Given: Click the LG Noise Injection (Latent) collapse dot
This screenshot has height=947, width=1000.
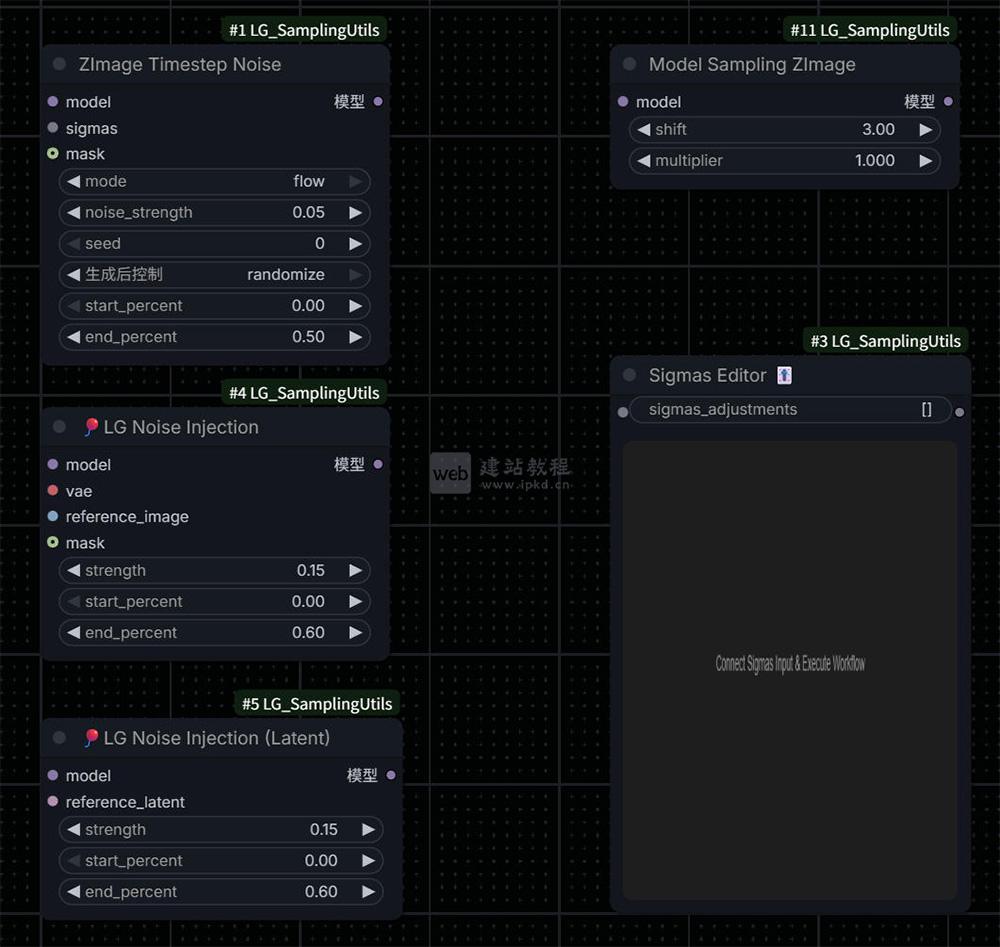Looking at the screenshot, I should click(x=59, y=738).
